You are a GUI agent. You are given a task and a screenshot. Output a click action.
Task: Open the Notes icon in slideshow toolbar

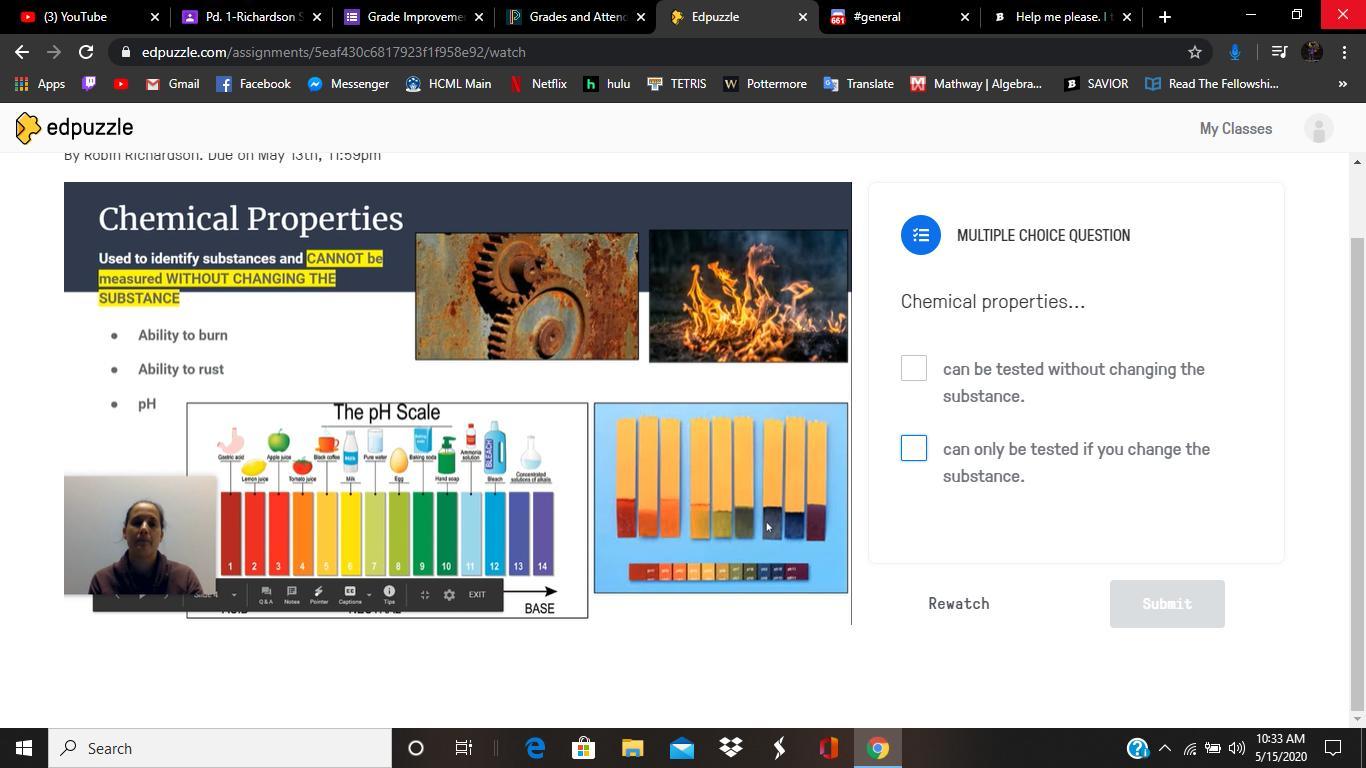click(x=292, y=595)
